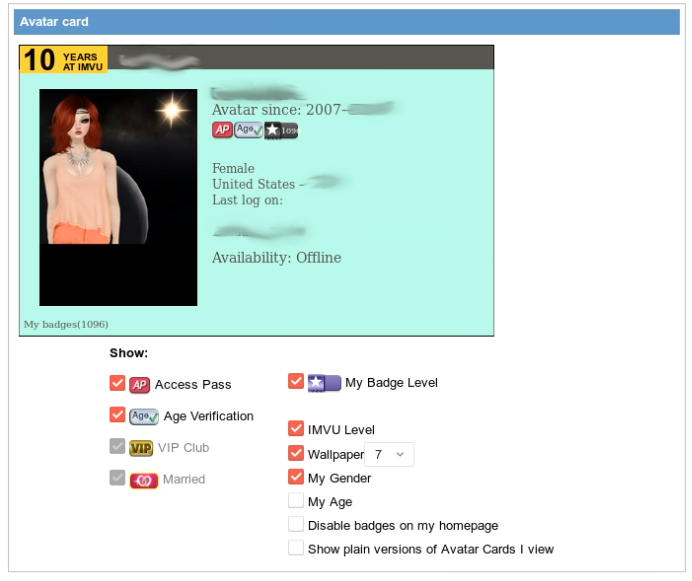Click the 10 Years at IMVU badge
Image resolution: width=692 pixels, height=581 pixels.
64,60
